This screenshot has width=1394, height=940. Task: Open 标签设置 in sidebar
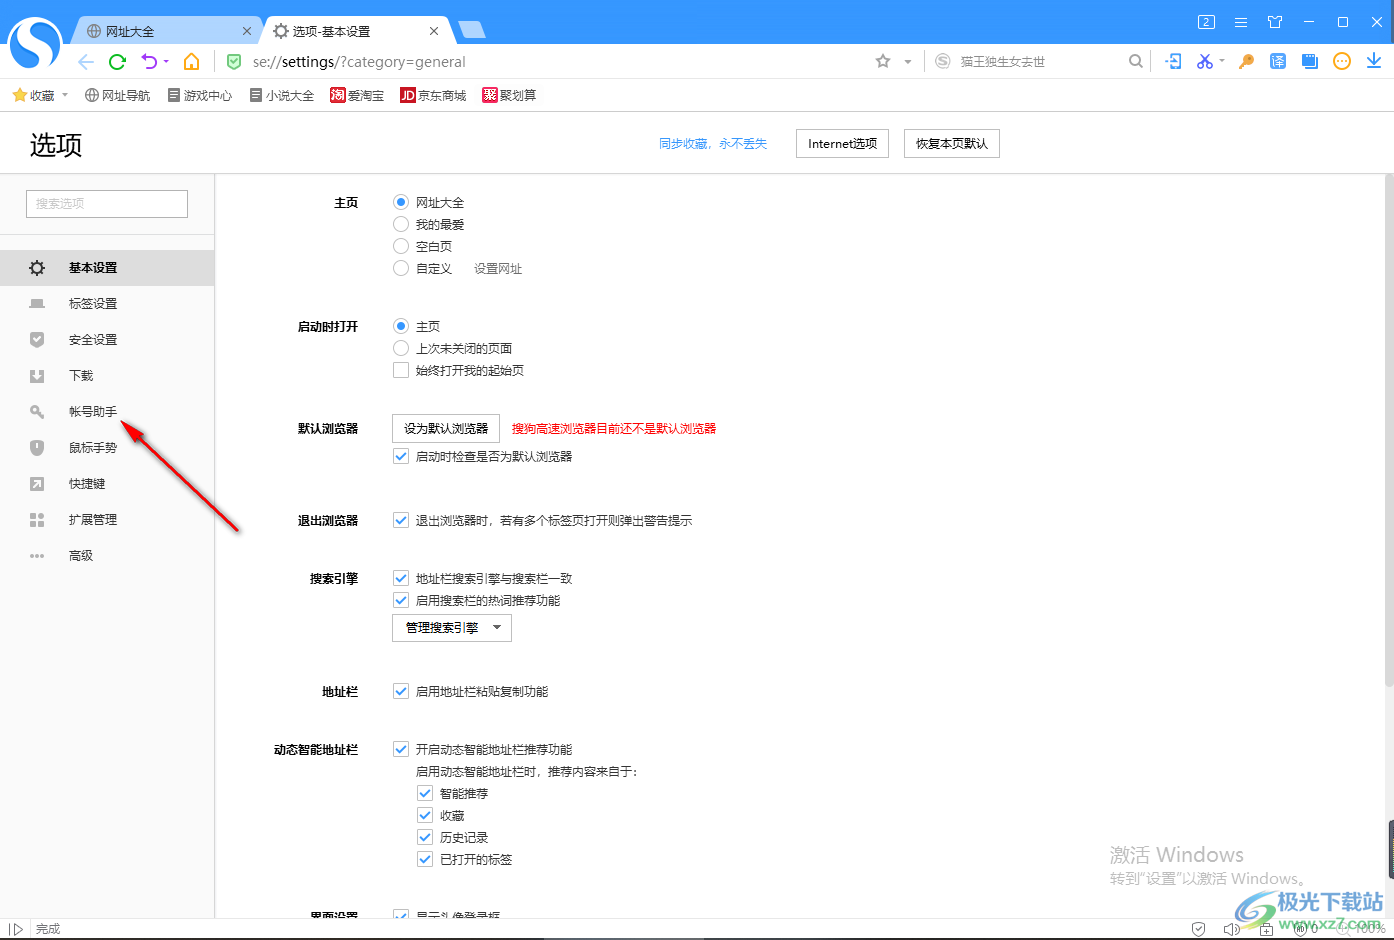(x=107, y=304)
